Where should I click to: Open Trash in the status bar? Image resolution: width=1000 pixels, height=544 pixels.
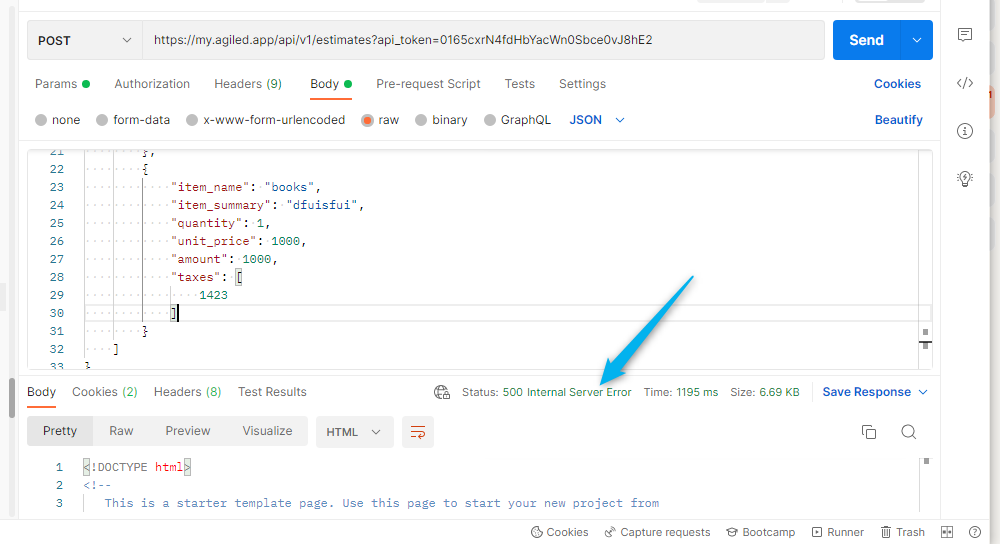pos(902,532)
